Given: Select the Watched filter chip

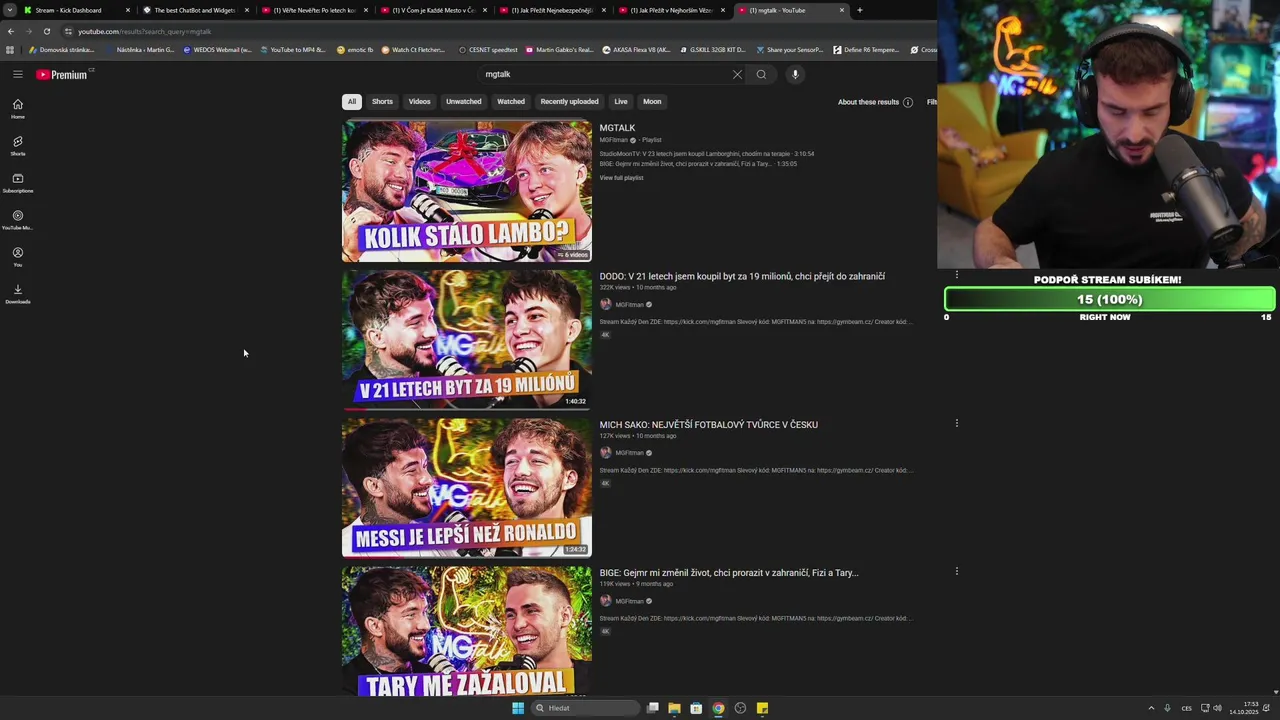Looking at the screenshot, I should 511,101.
